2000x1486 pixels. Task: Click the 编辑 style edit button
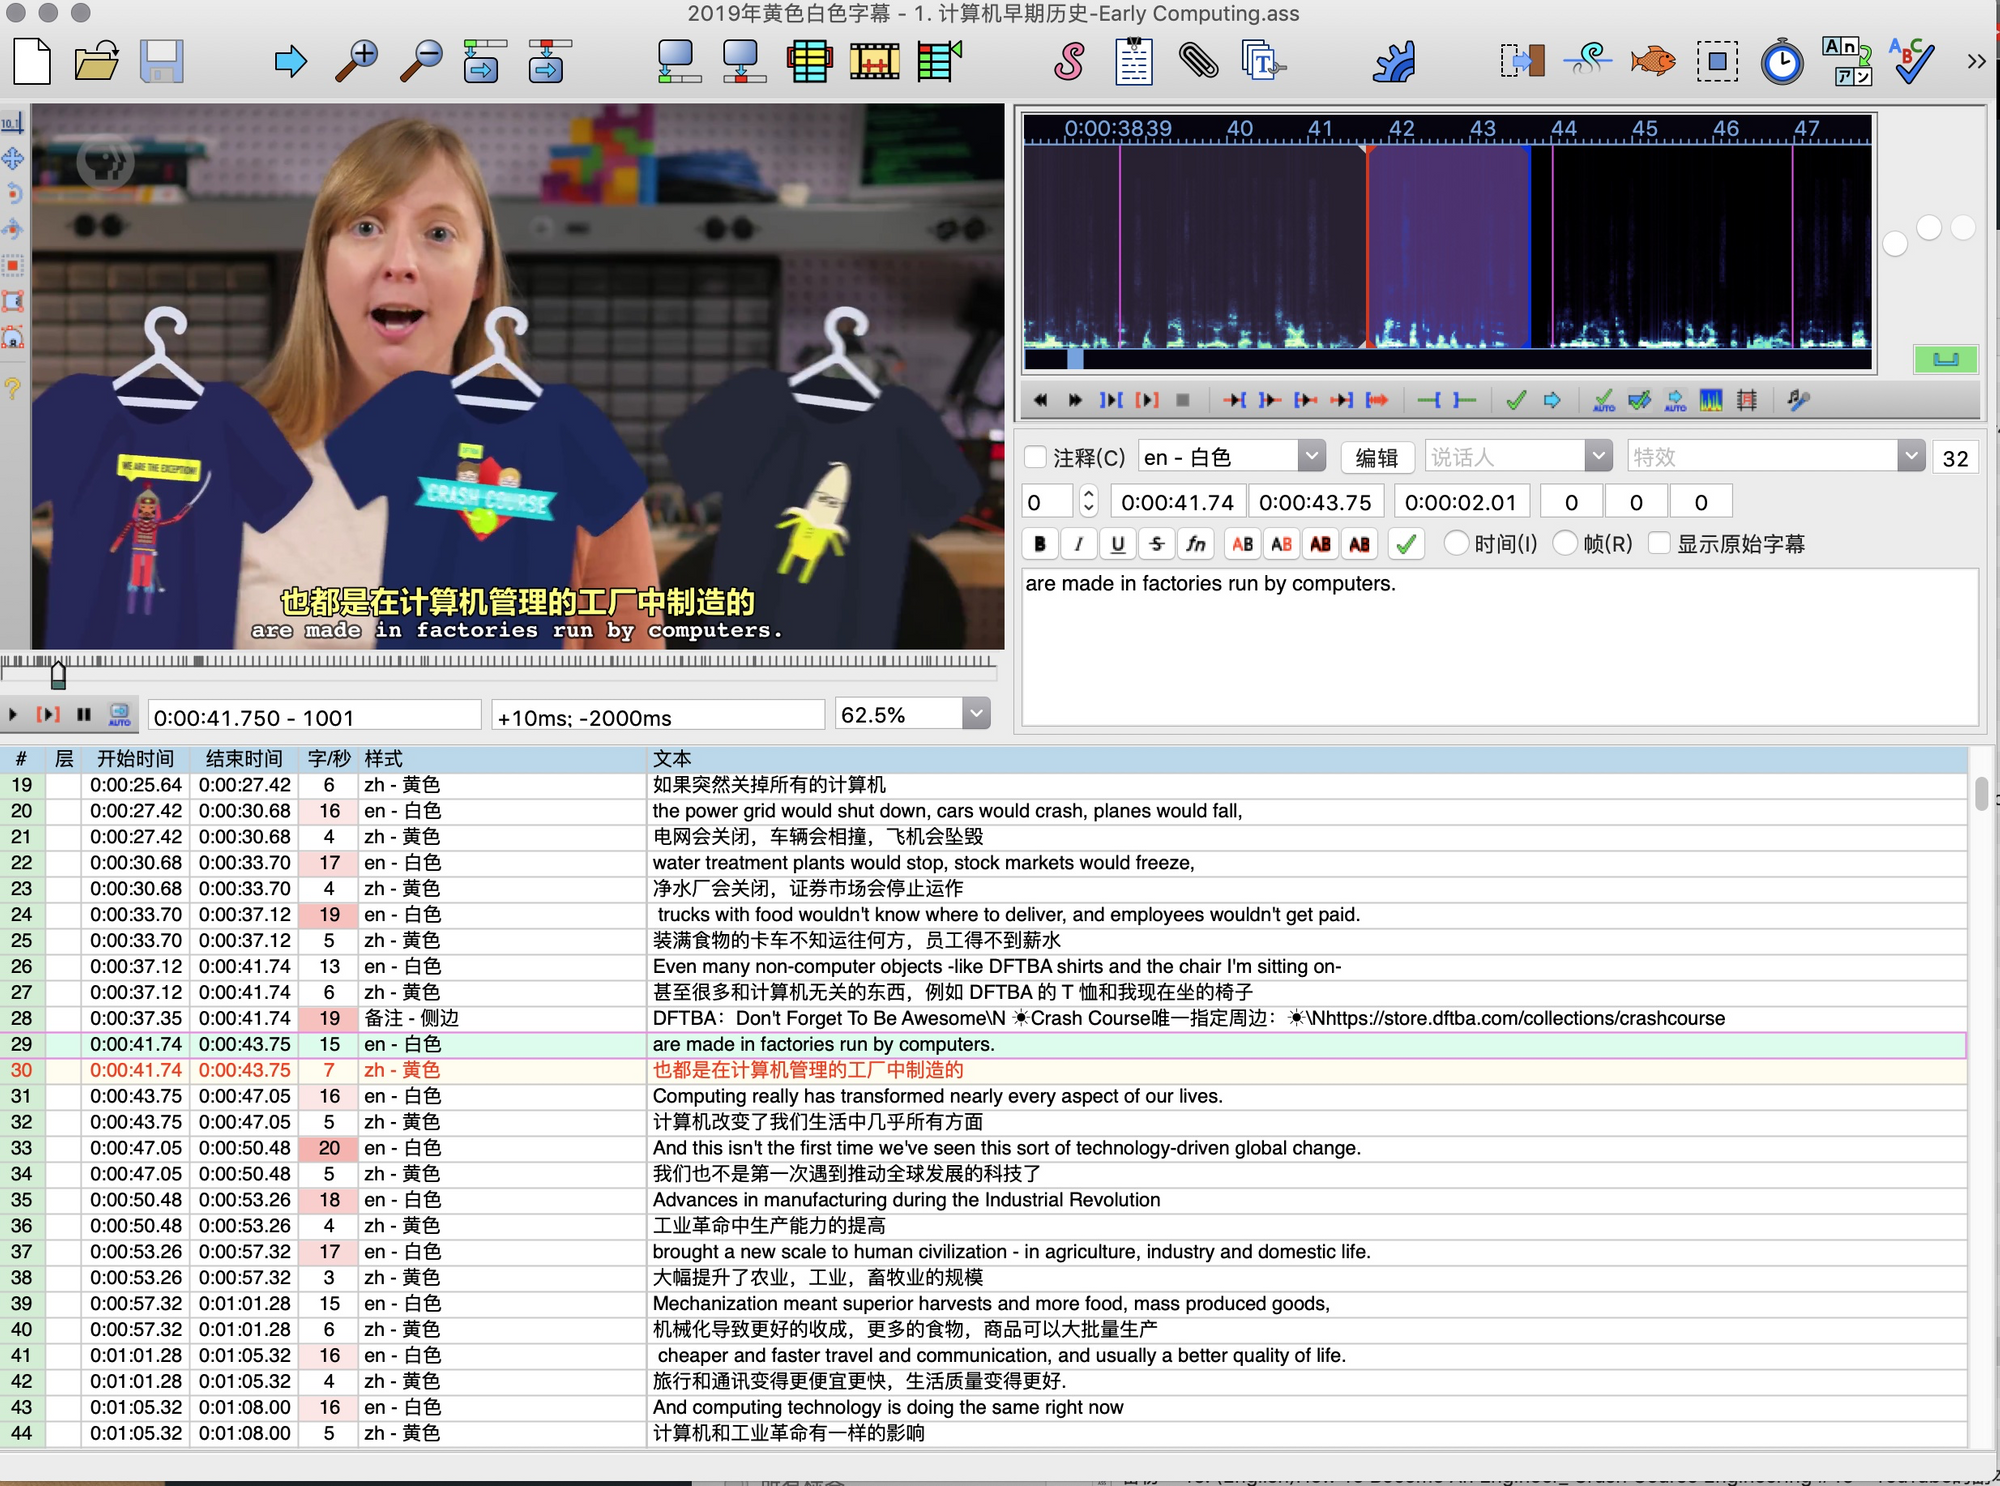pyautogui.click(x=1376, y=457)
